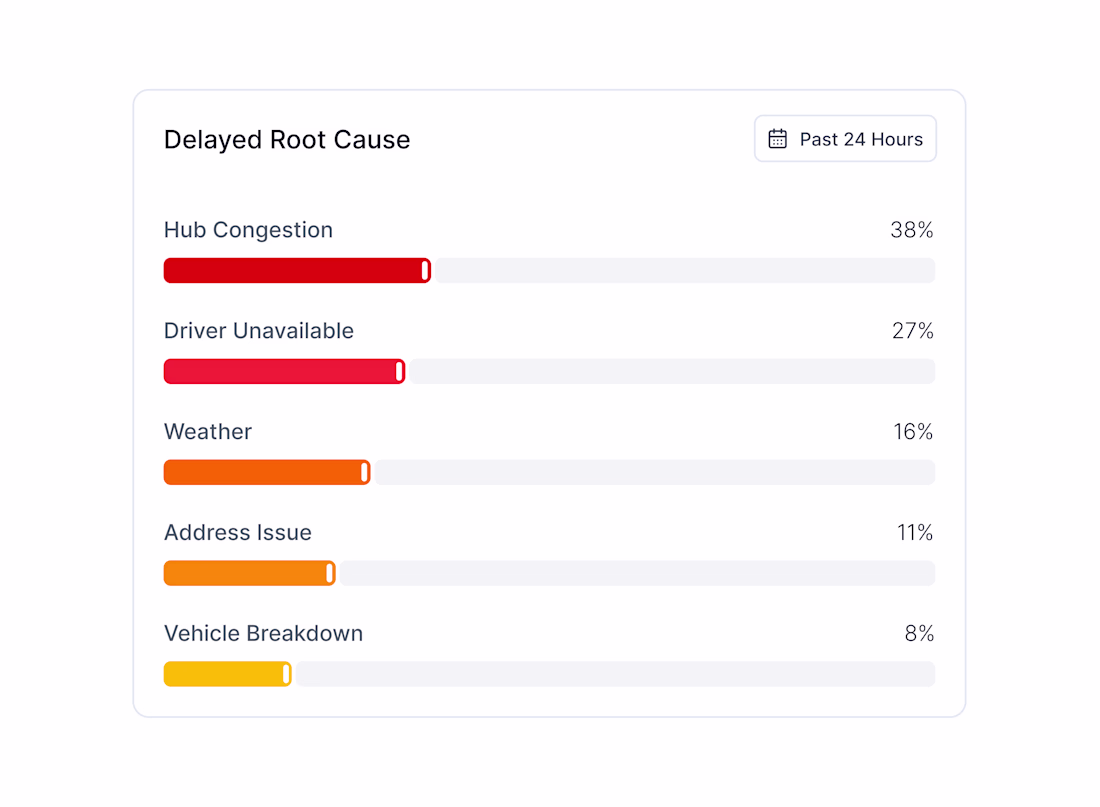Select the Address Issue label

click(238, 533)
